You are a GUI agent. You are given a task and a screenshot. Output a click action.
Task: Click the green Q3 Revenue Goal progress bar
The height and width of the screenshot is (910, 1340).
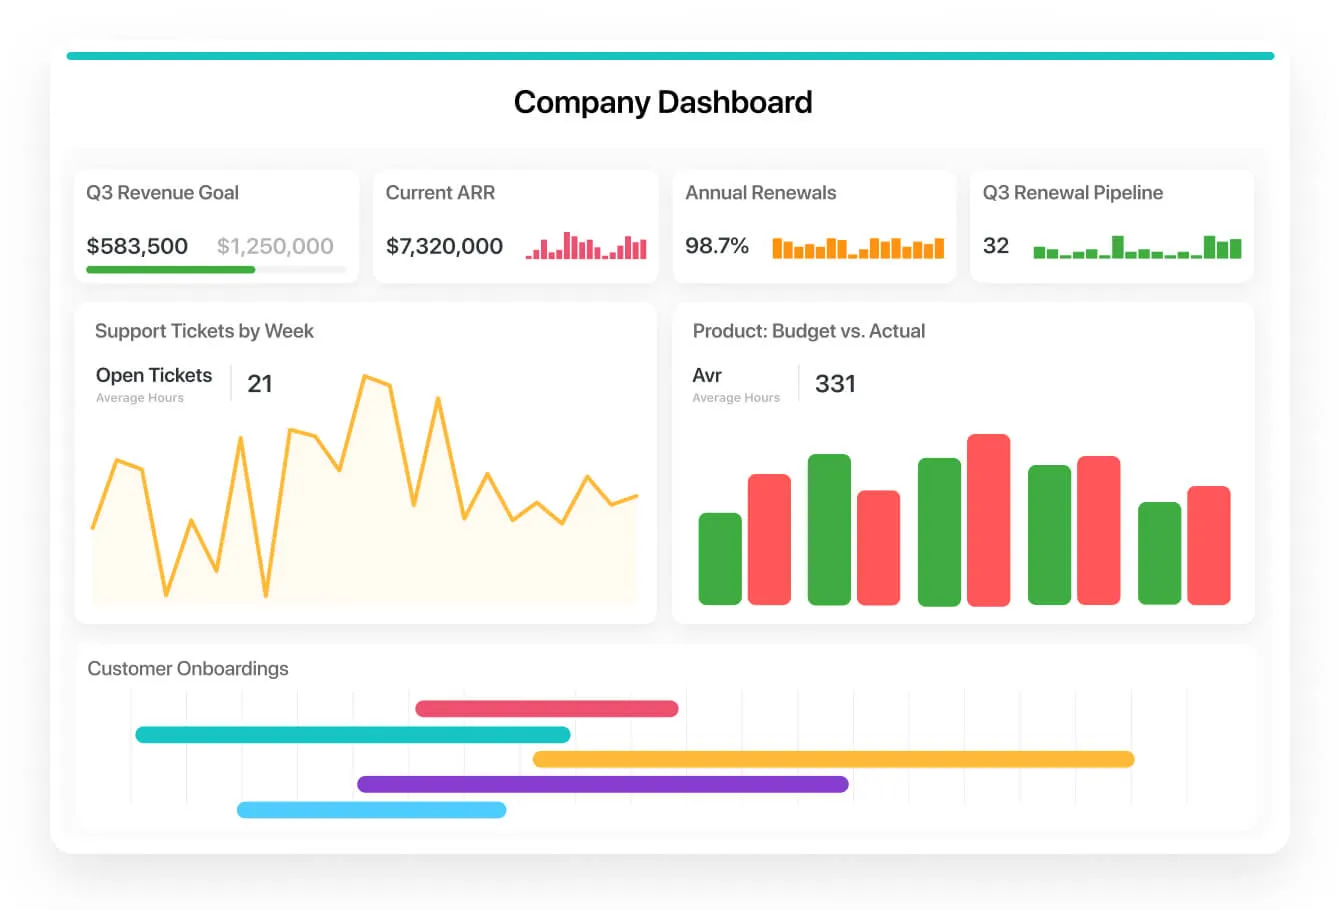pos(170,270)
